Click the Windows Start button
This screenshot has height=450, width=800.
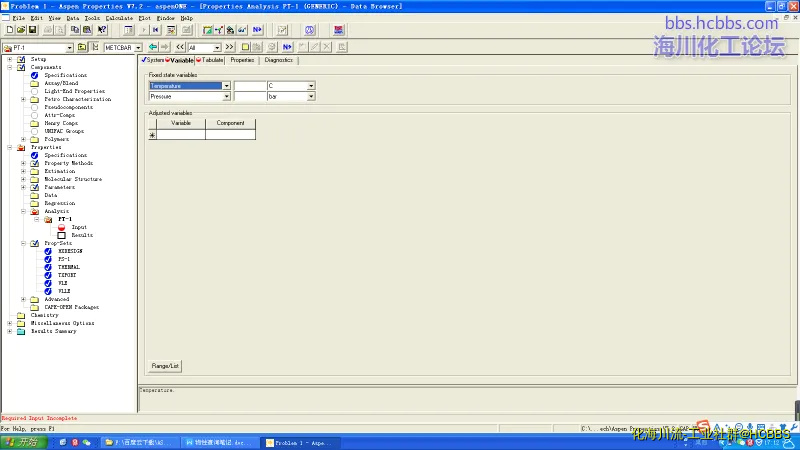(x=23, y=442)
